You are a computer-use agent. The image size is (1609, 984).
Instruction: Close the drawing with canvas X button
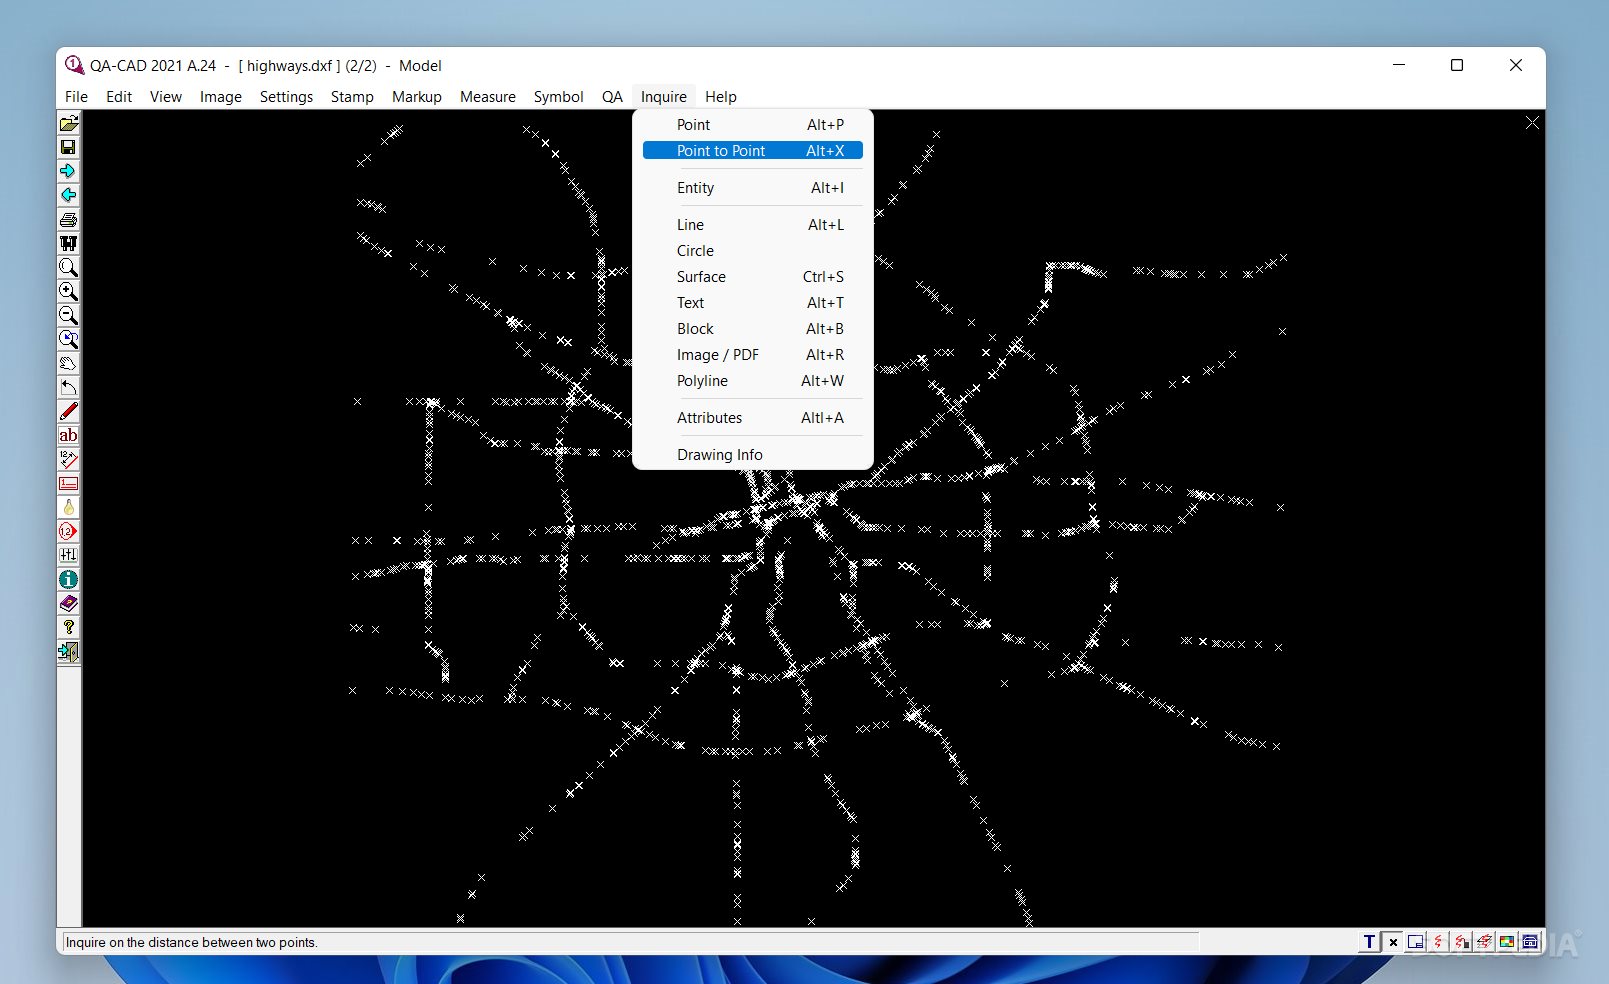(1532, 122)
